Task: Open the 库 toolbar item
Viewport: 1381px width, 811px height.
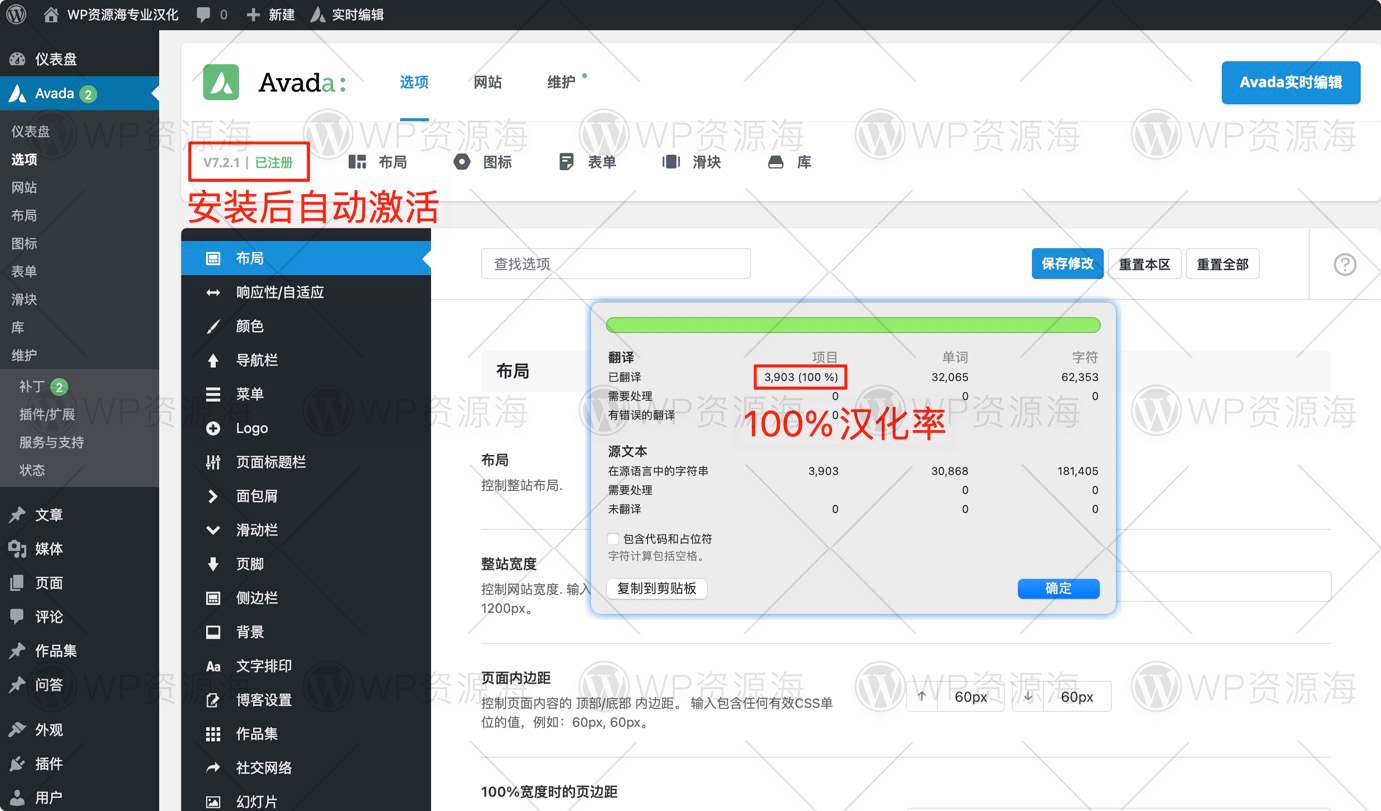Action: pyautogui.click(x=790, y=162)
